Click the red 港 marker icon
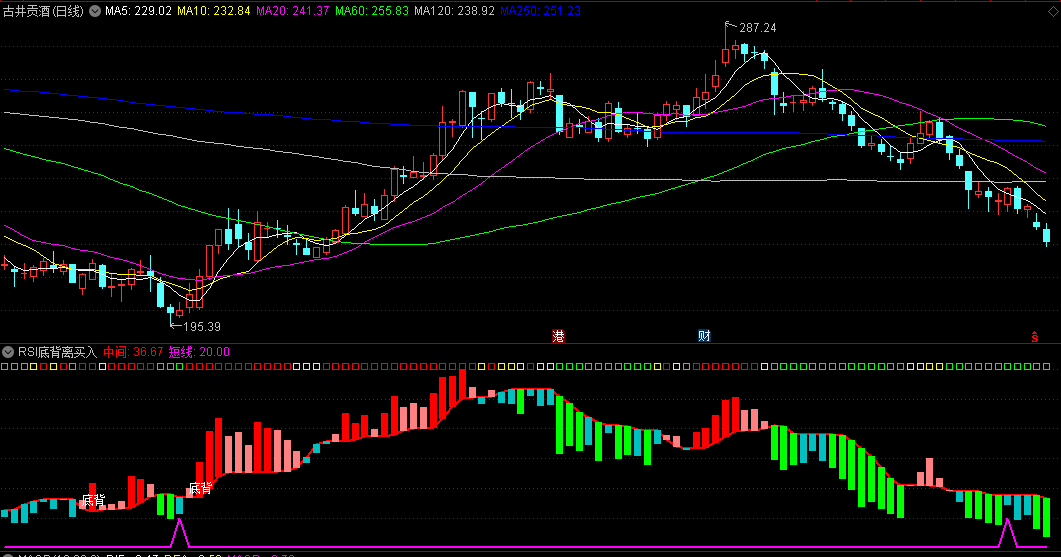The width and height of the screenshot is (1061, 557). (558, 336)
